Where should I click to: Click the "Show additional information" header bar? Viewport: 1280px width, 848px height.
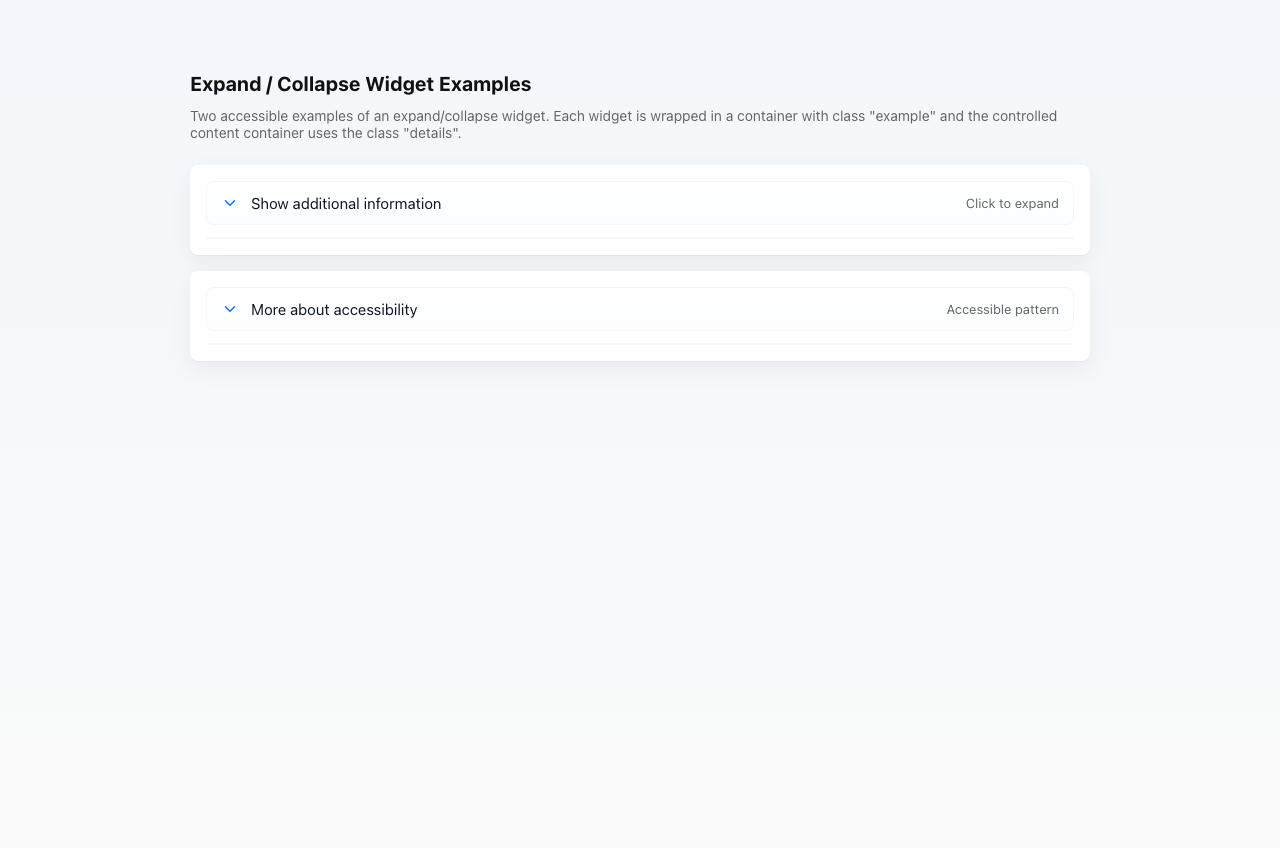pos(640,203)
